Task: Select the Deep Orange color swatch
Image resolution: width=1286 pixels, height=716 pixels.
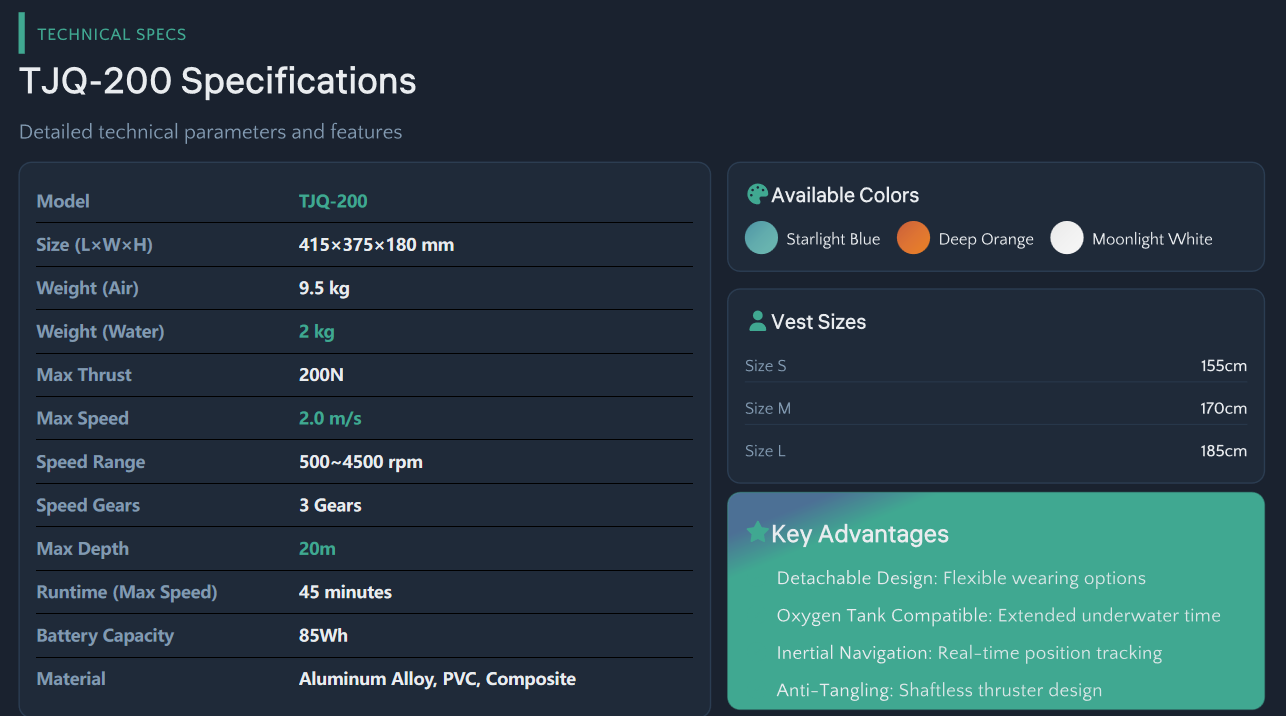Action: point(913,238)
